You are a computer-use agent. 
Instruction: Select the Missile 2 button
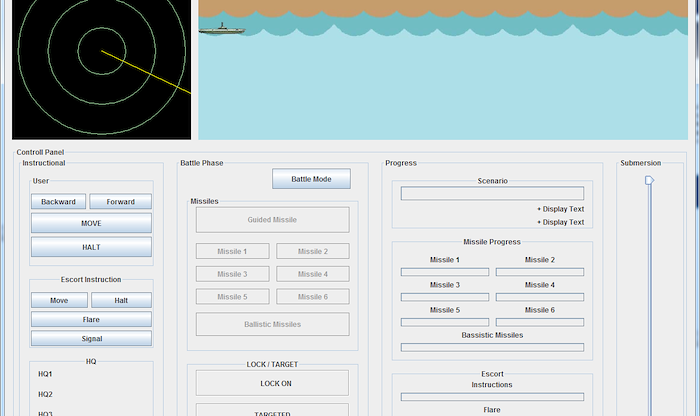[x=312, y=251]
